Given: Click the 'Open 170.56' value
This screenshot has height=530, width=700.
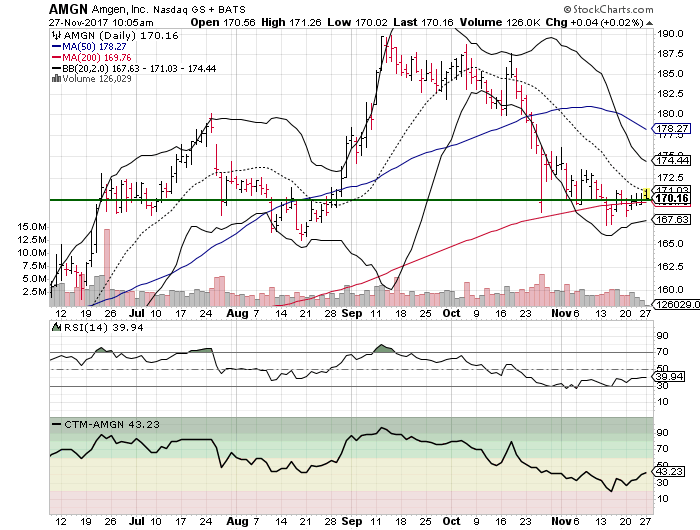Looking at the screenshot, I should coord(223,22).
